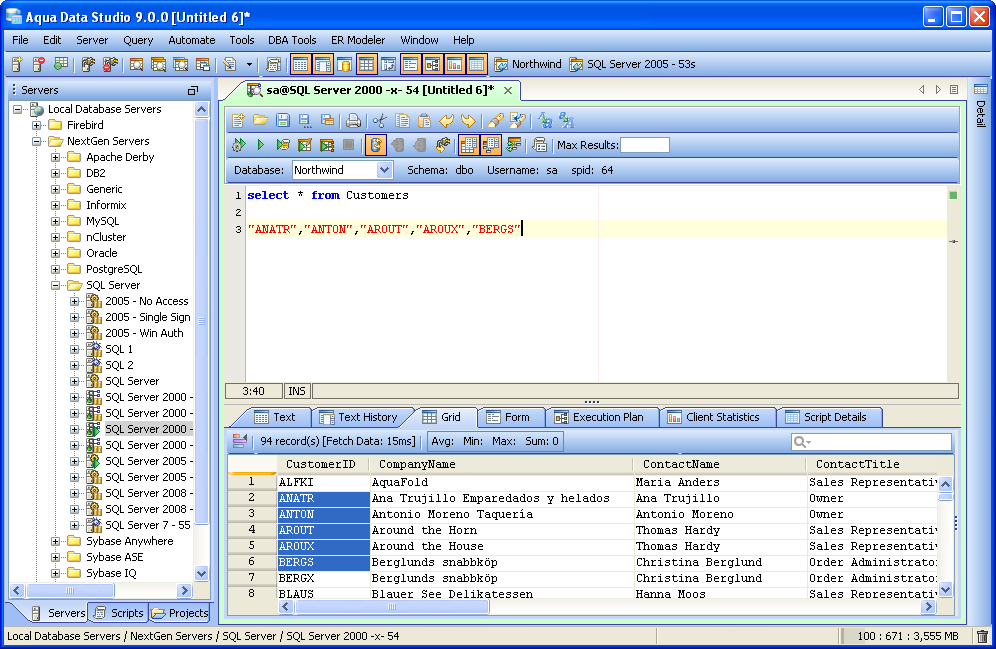Click the Print icon in editor toolbar

tap(353, 121)
